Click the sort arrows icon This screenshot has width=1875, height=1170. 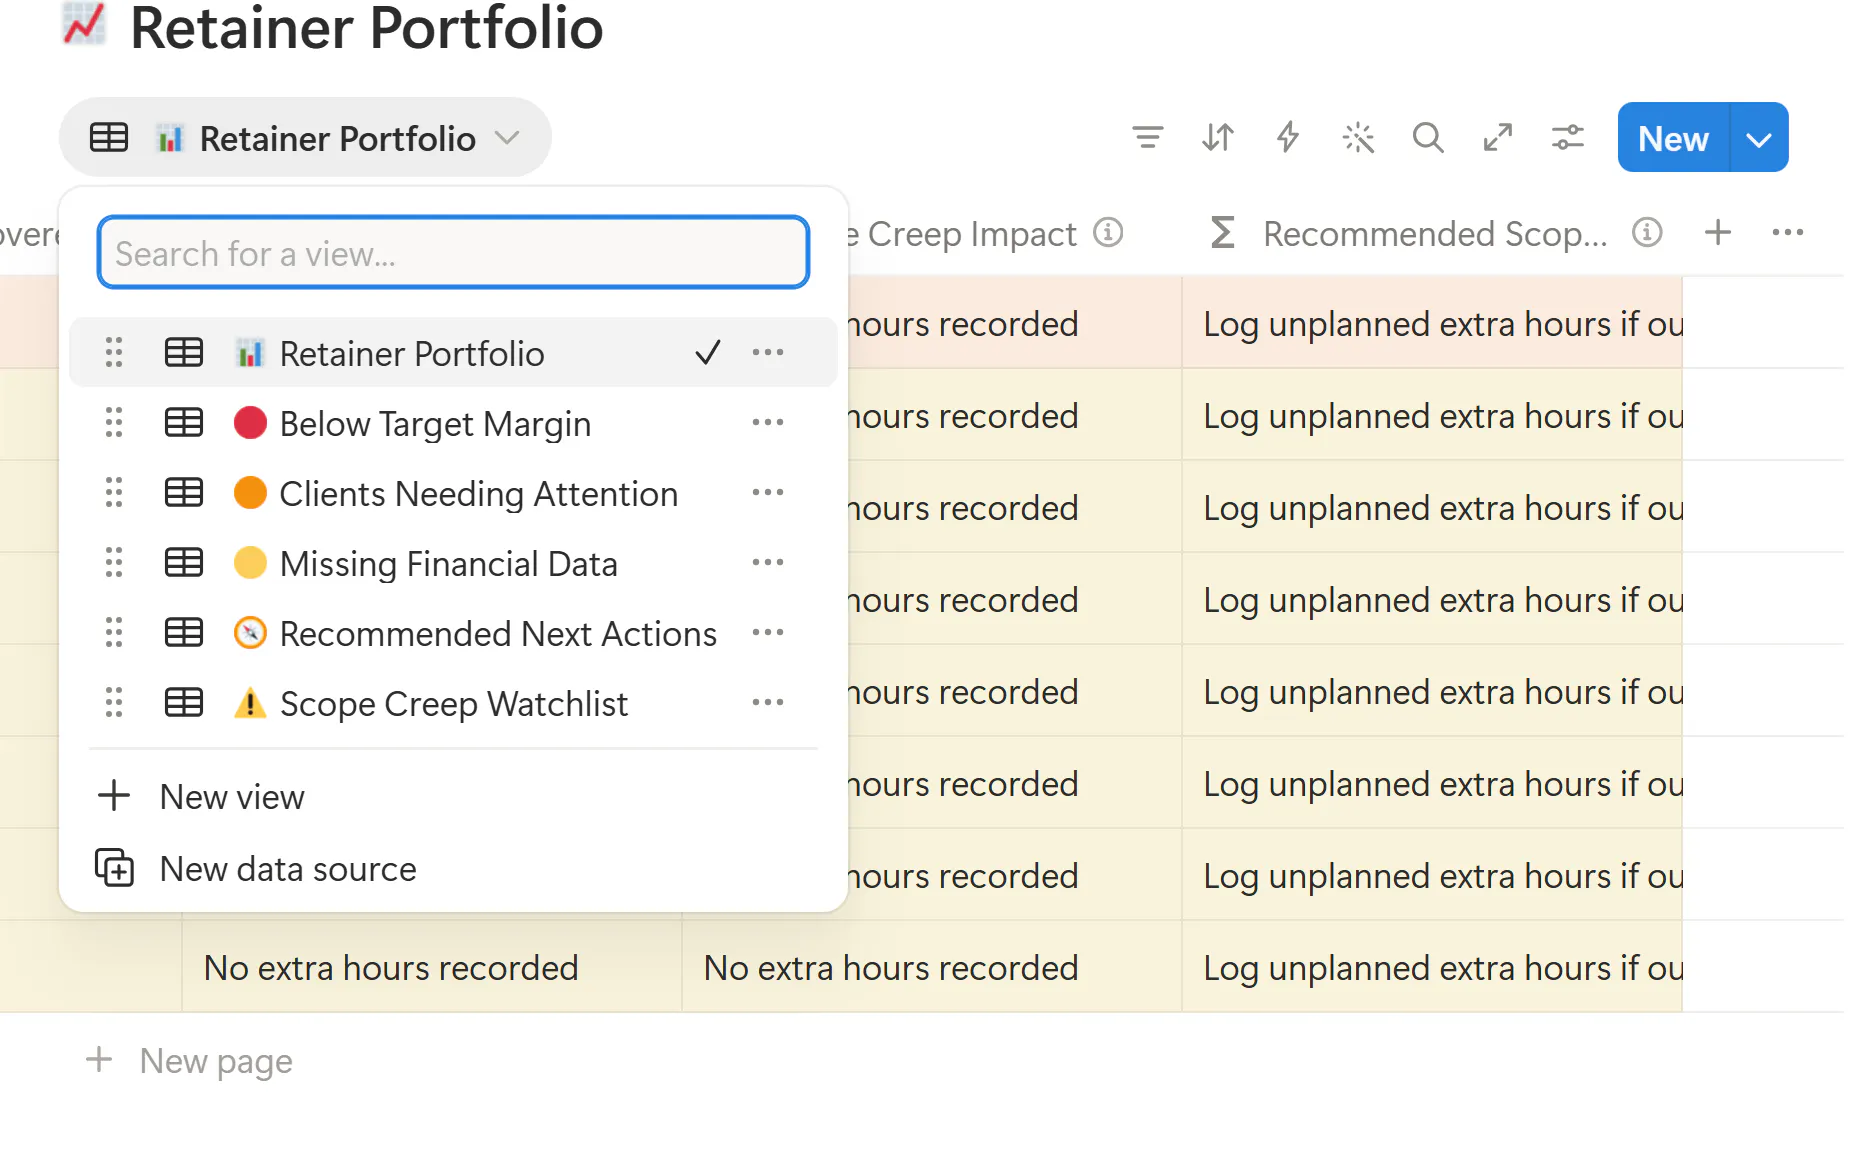coord(1217,137)
